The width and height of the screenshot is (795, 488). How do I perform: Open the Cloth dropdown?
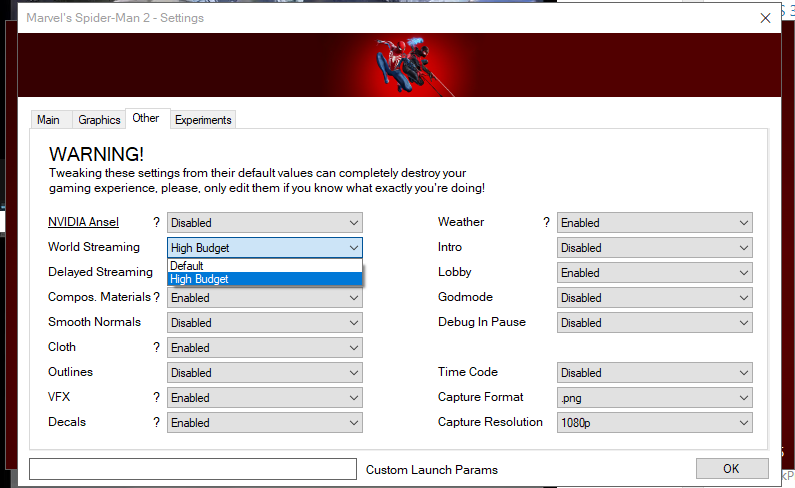point(265,347)
